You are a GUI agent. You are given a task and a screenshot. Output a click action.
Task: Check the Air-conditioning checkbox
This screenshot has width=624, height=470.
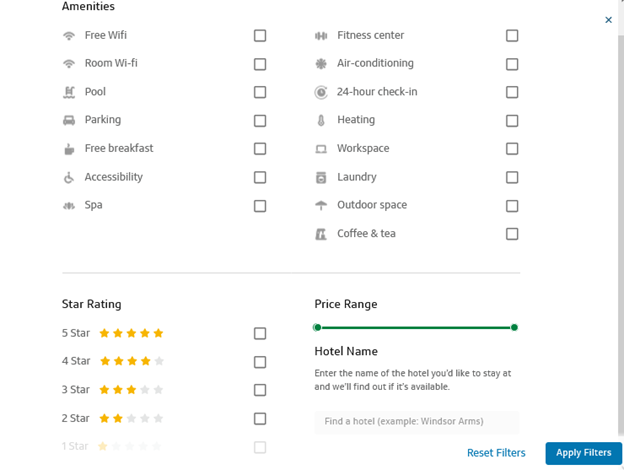(512, 64)
